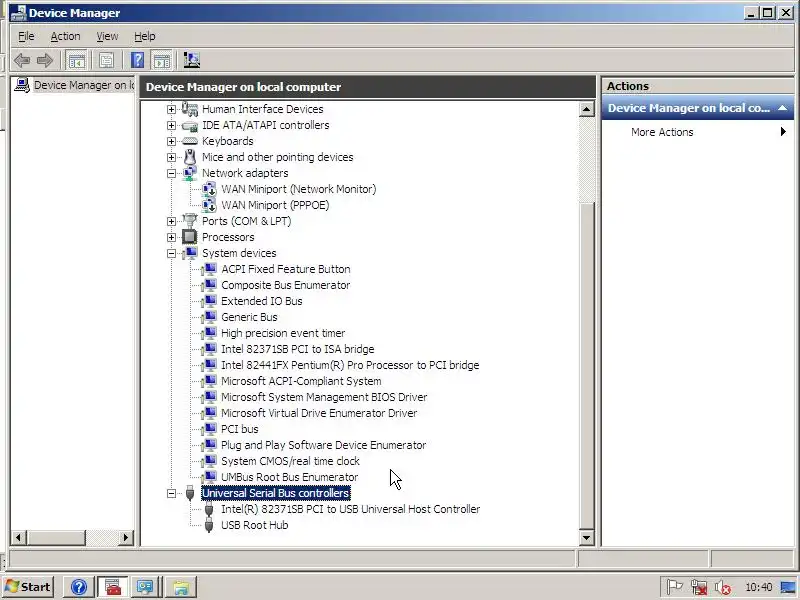Expand the Human Interface Devices node

(171, 109)
